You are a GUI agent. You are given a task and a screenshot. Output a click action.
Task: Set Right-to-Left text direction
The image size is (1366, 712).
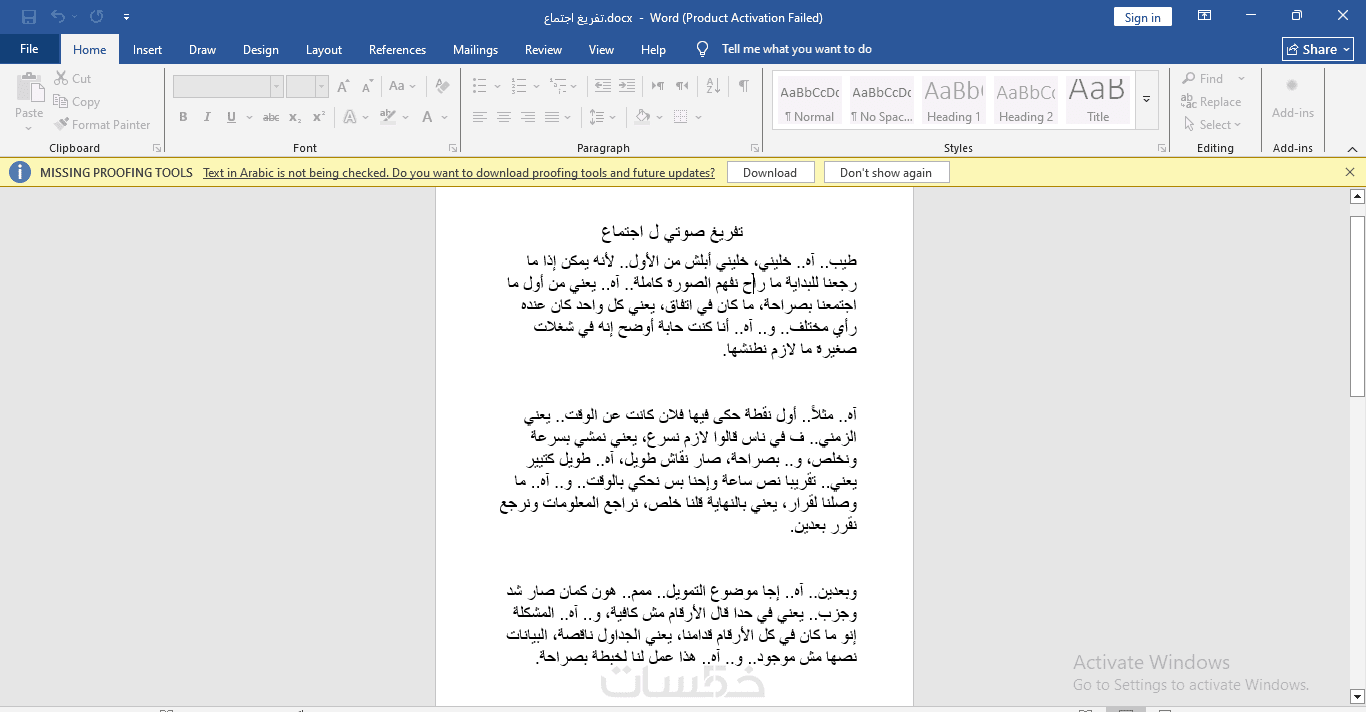682,86
